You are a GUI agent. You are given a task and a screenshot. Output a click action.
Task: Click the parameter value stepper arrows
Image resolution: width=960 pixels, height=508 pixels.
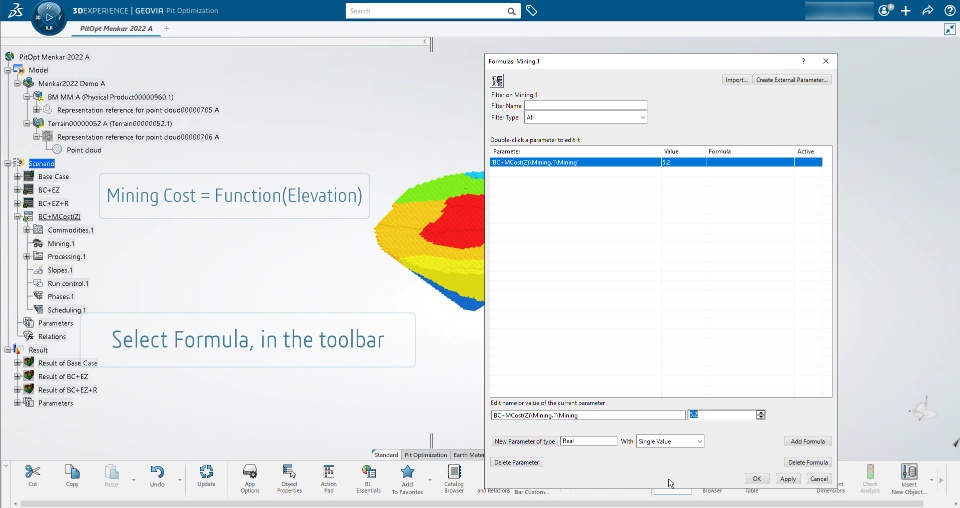[760, 415]
